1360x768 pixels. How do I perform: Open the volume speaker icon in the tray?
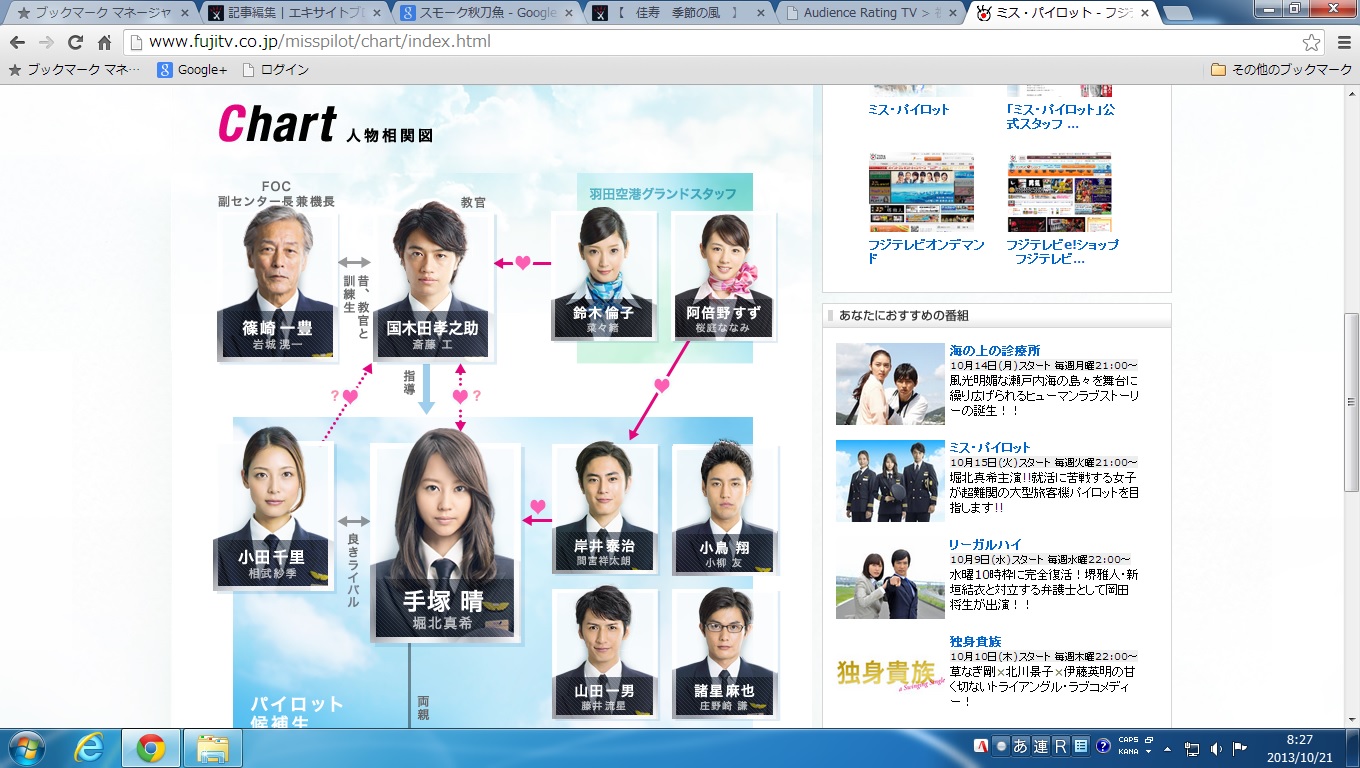coord(1216,748)
